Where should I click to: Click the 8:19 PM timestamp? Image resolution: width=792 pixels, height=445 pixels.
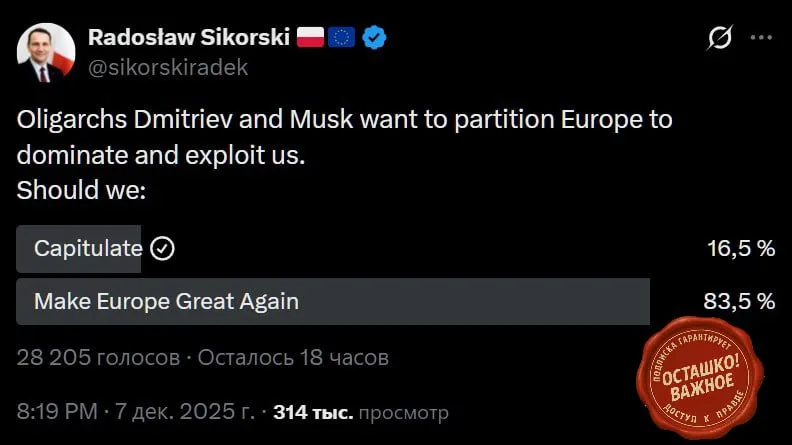[57, 412]
